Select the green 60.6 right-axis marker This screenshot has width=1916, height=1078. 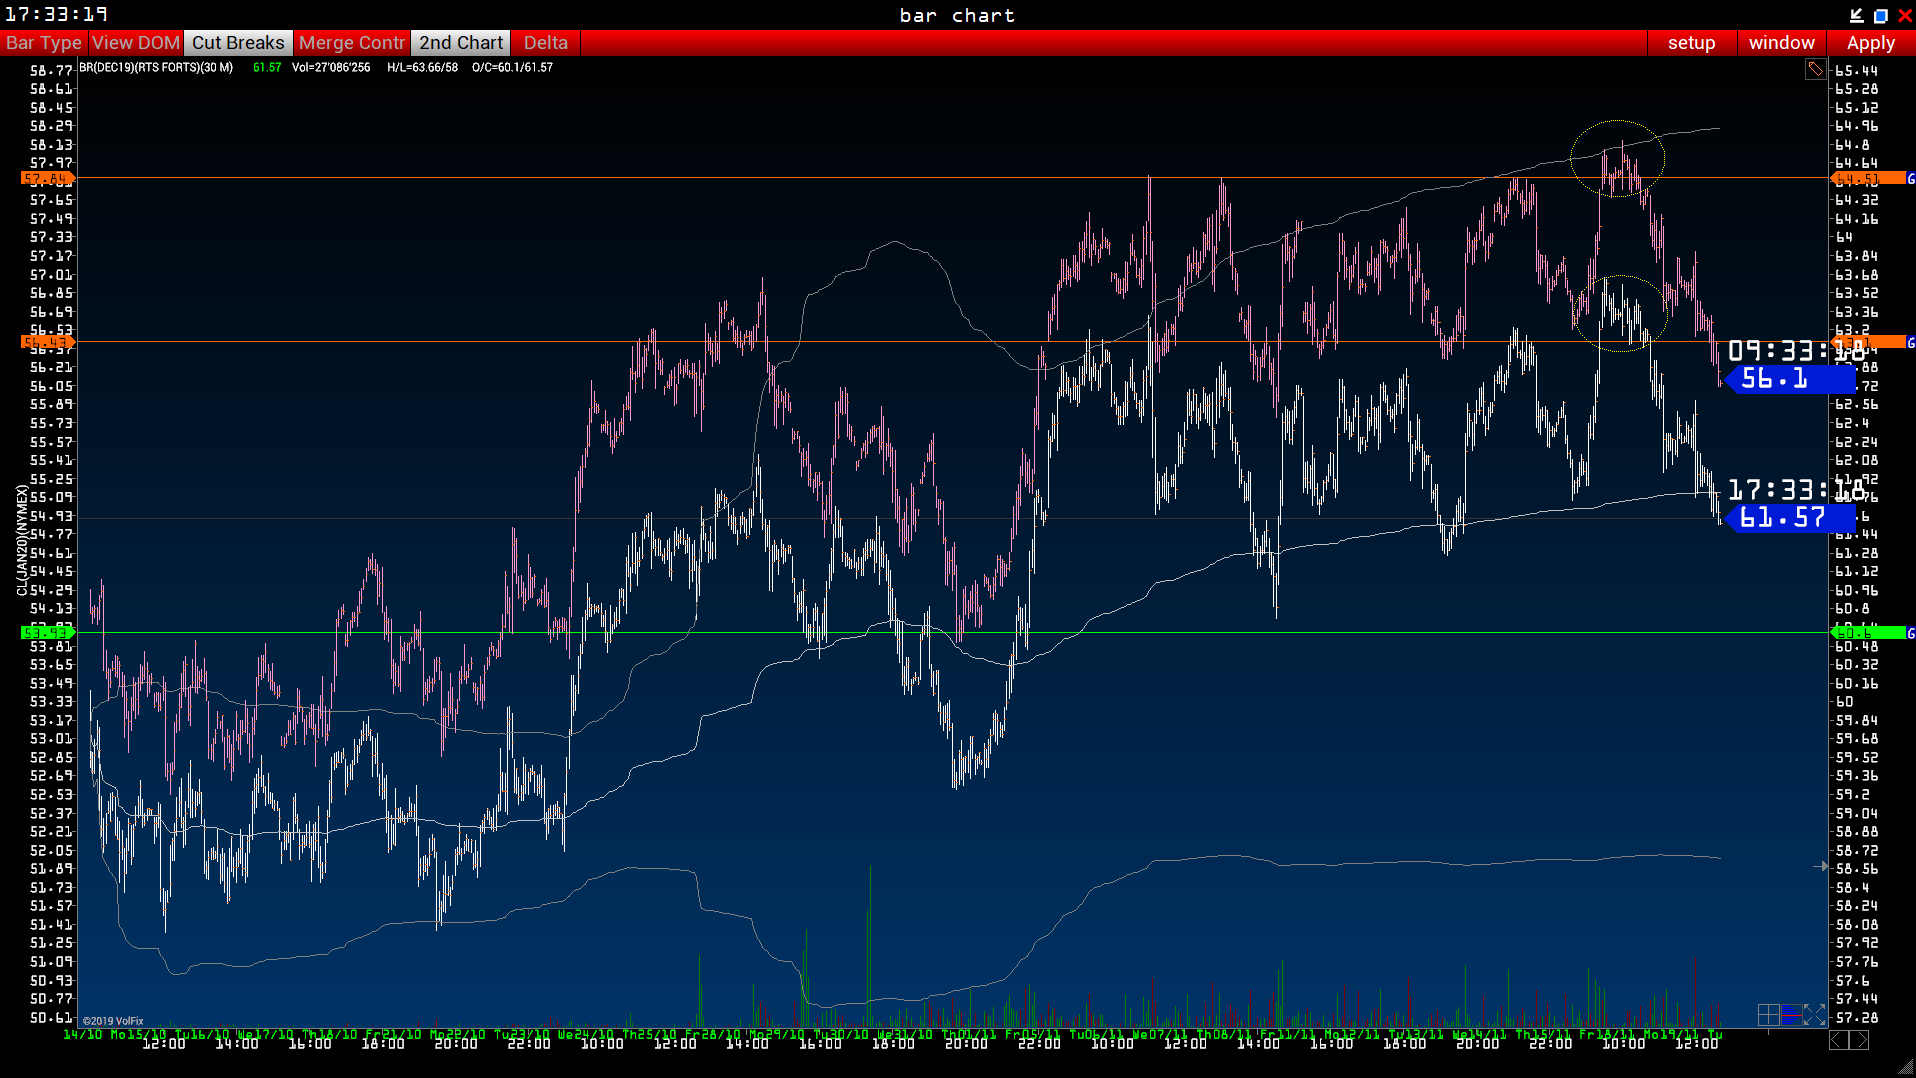(1868, 632)
